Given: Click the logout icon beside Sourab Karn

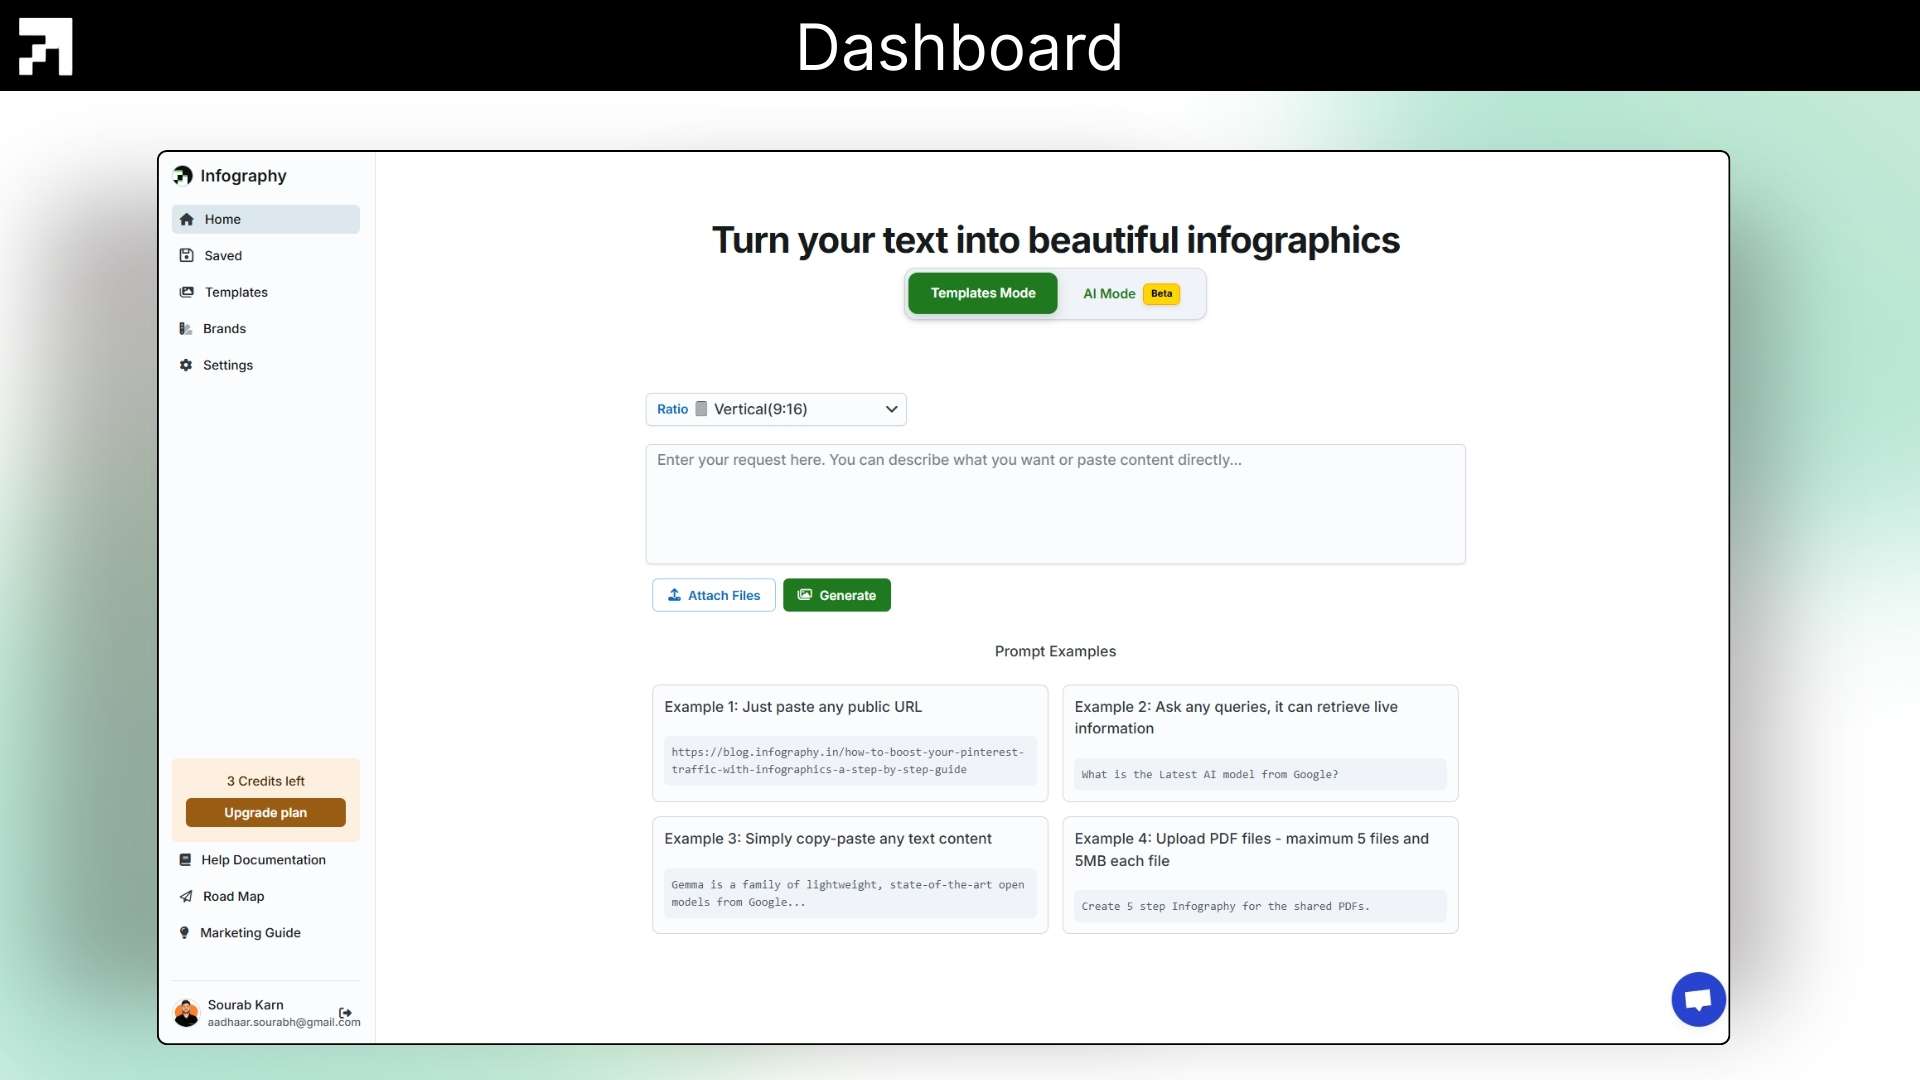Looking at the screenshot, I should [x=345, y=1013].
